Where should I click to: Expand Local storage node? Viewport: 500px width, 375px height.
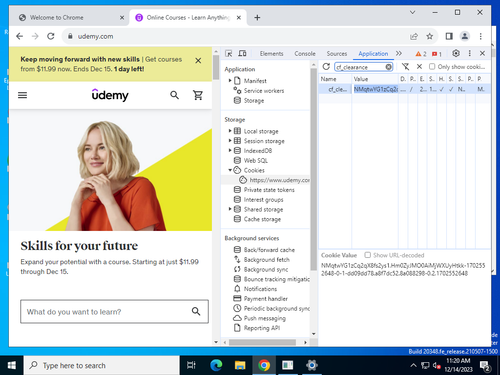[x=230, y=131]
